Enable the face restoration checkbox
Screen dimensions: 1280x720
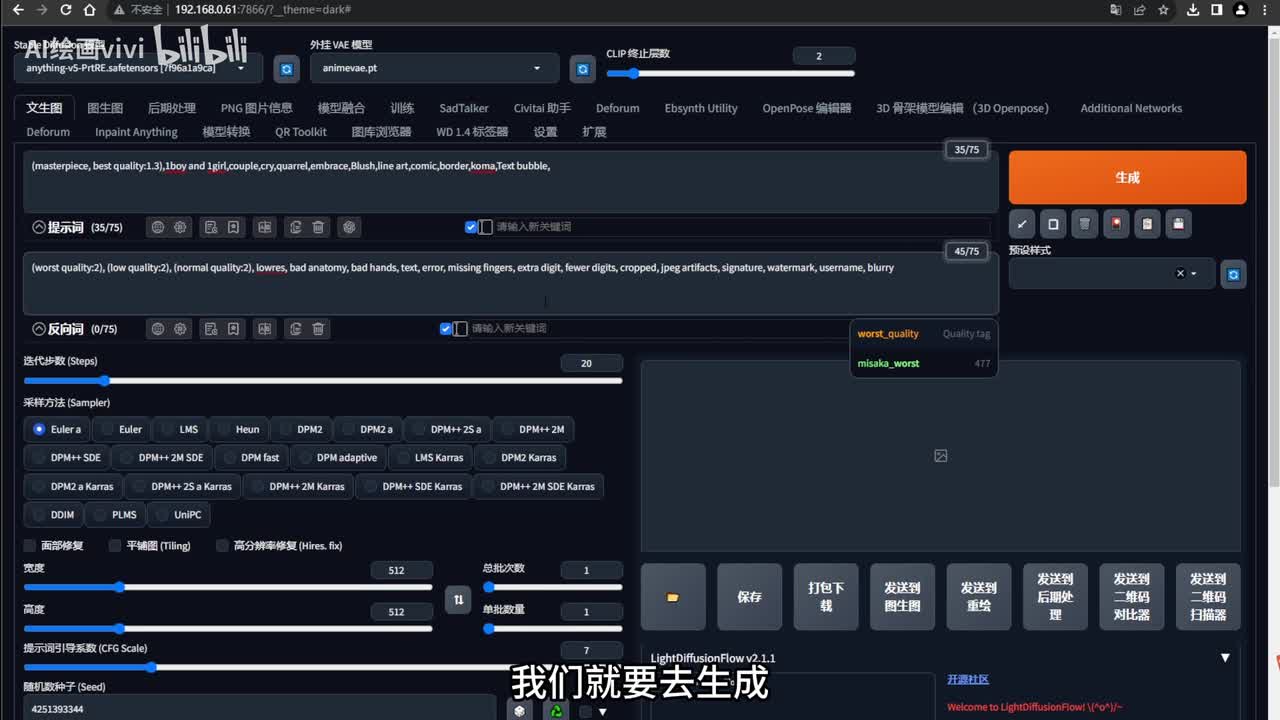(x=30, y=546)
